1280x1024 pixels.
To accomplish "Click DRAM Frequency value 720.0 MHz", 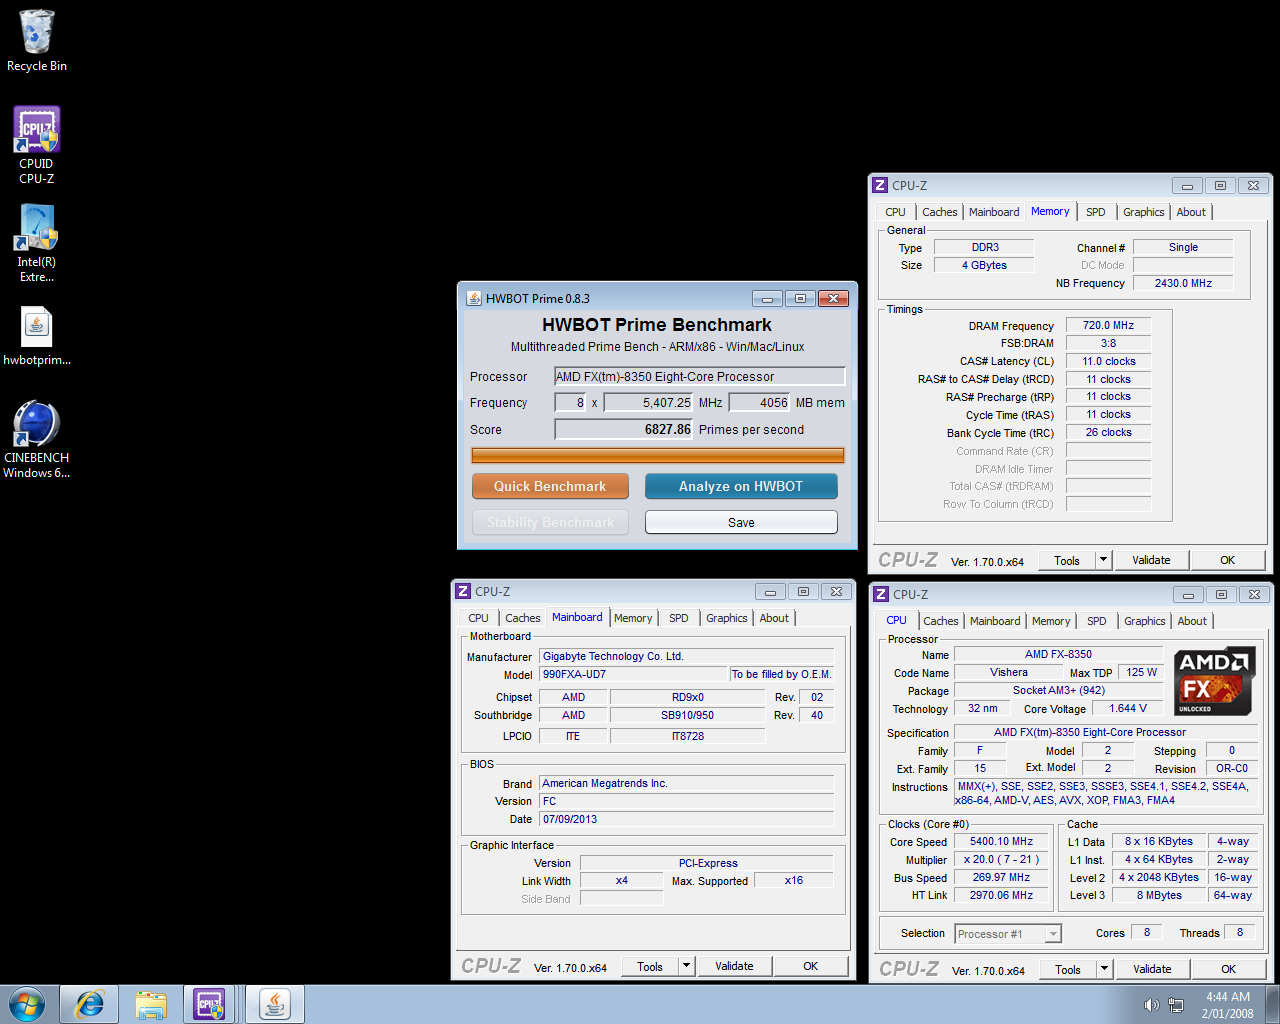I will pyautogui.click(x=1108, y=325).
